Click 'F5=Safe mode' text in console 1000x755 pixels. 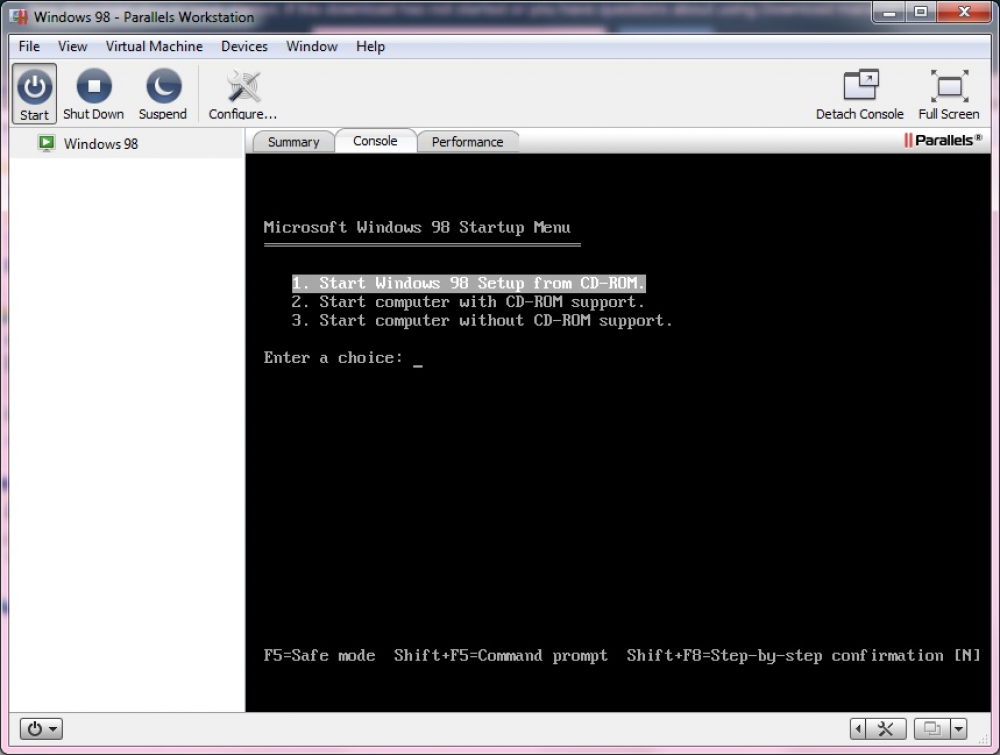[x=320, y=656]
